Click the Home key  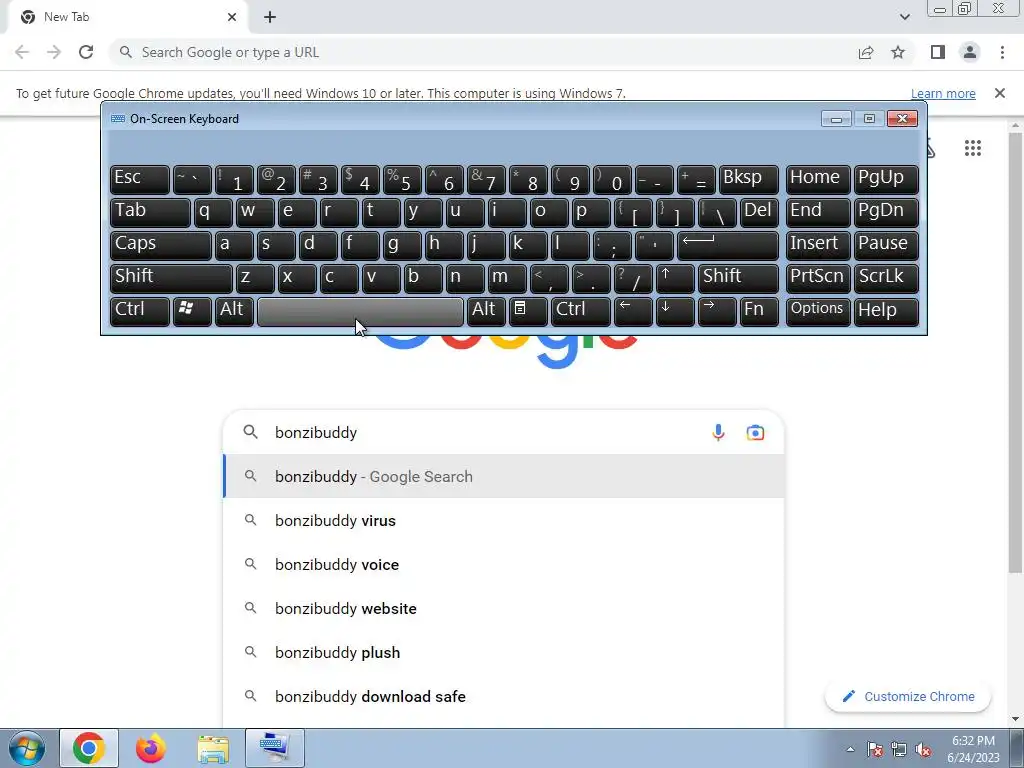pyautogui.click(x=818, y=180)
